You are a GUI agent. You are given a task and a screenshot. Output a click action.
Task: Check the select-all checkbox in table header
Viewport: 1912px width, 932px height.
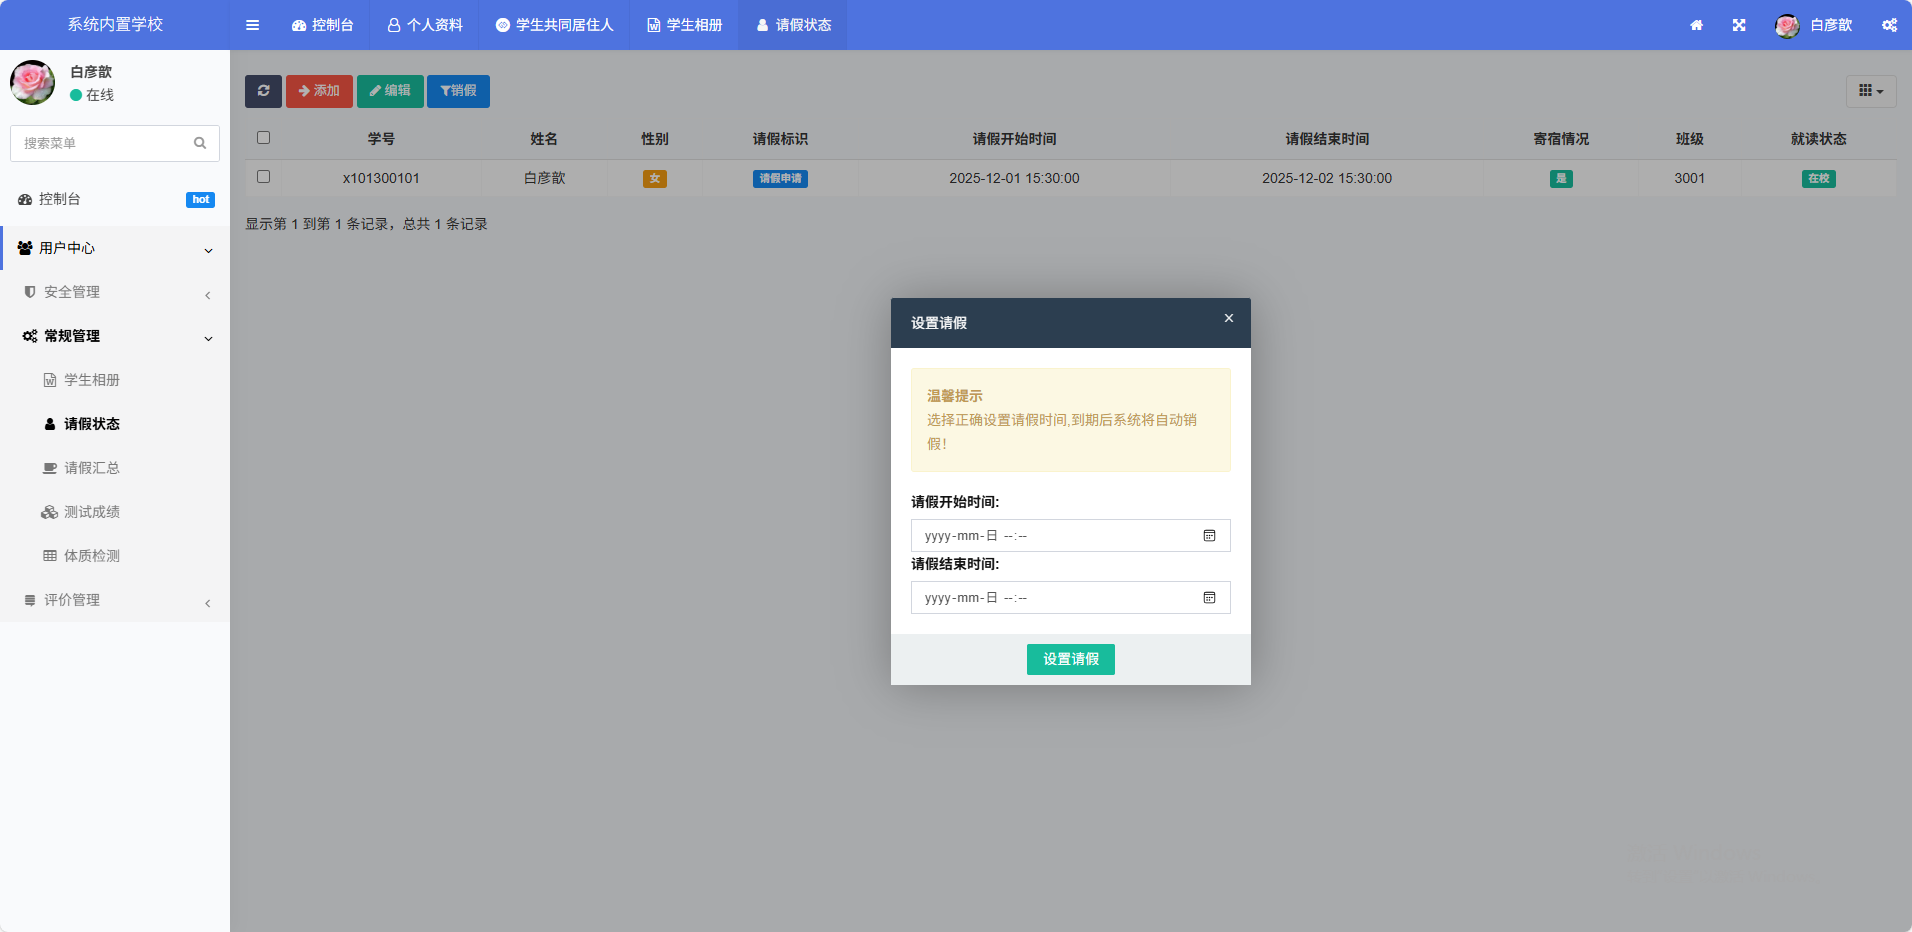(x=264, y=138)
